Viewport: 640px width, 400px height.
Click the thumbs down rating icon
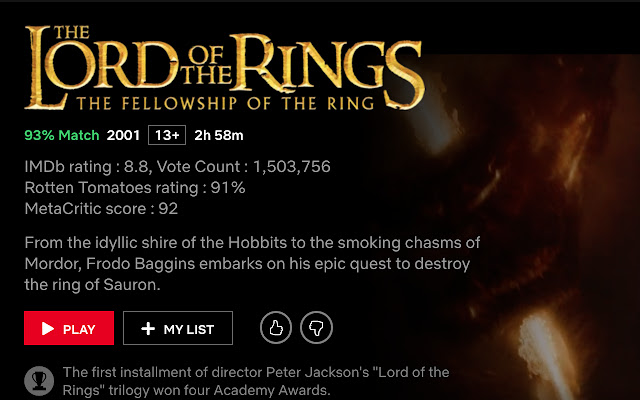(x=316, y=328)
